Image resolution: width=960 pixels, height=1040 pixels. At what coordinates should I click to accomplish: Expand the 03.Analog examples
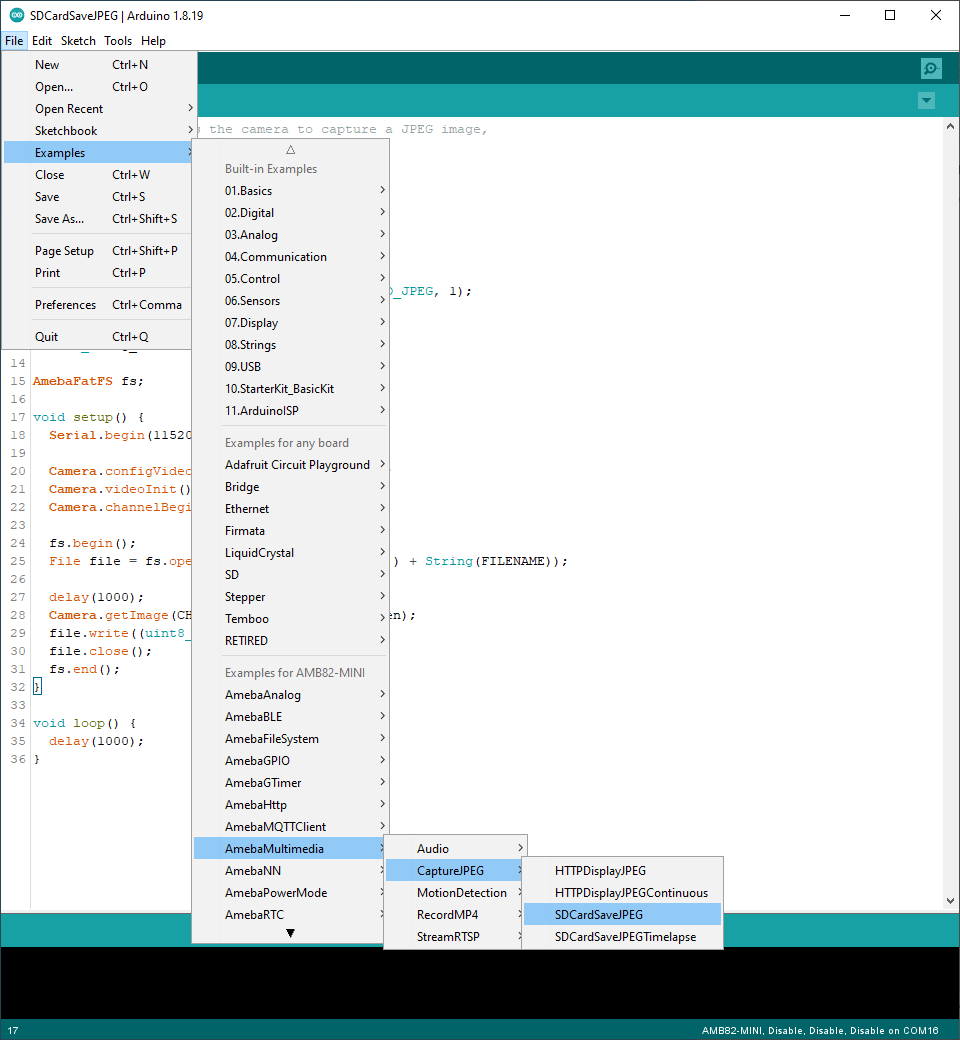[291, 234]
